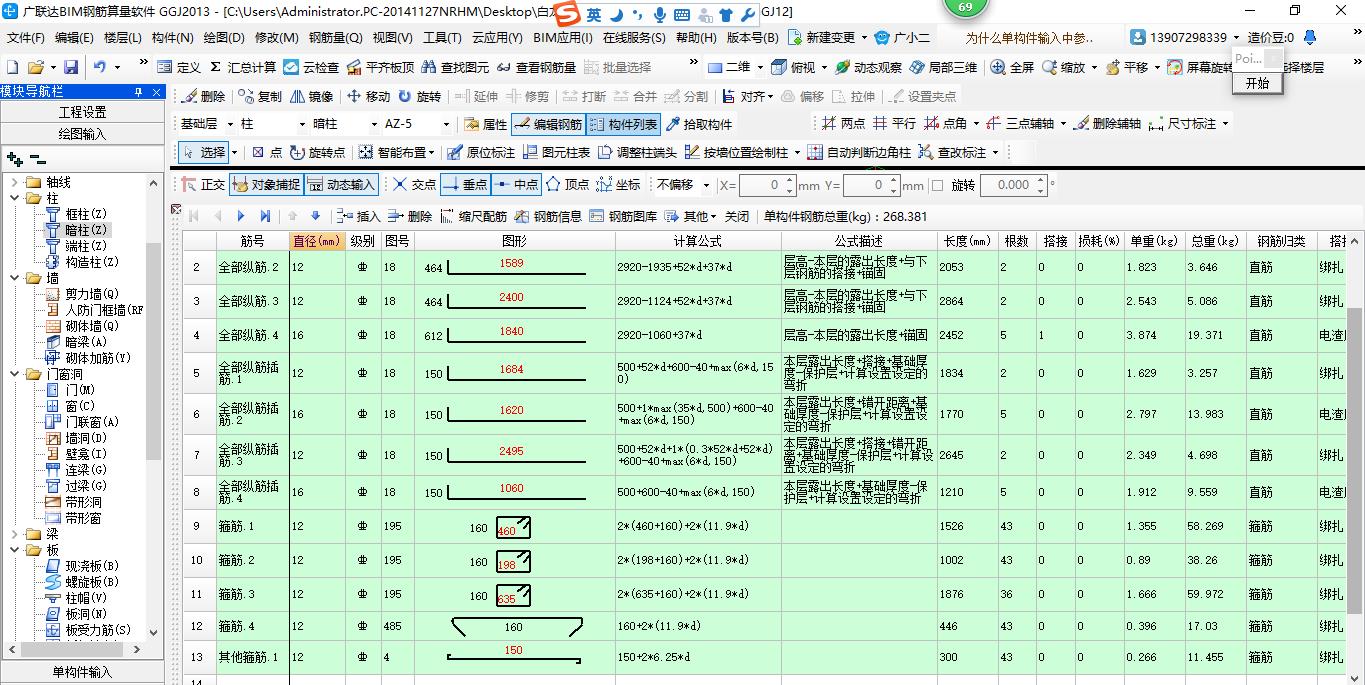Viewport: 1365px width, 685px height.
Task: Toggle 中点 midpoint snap
Action: point(516,184)
